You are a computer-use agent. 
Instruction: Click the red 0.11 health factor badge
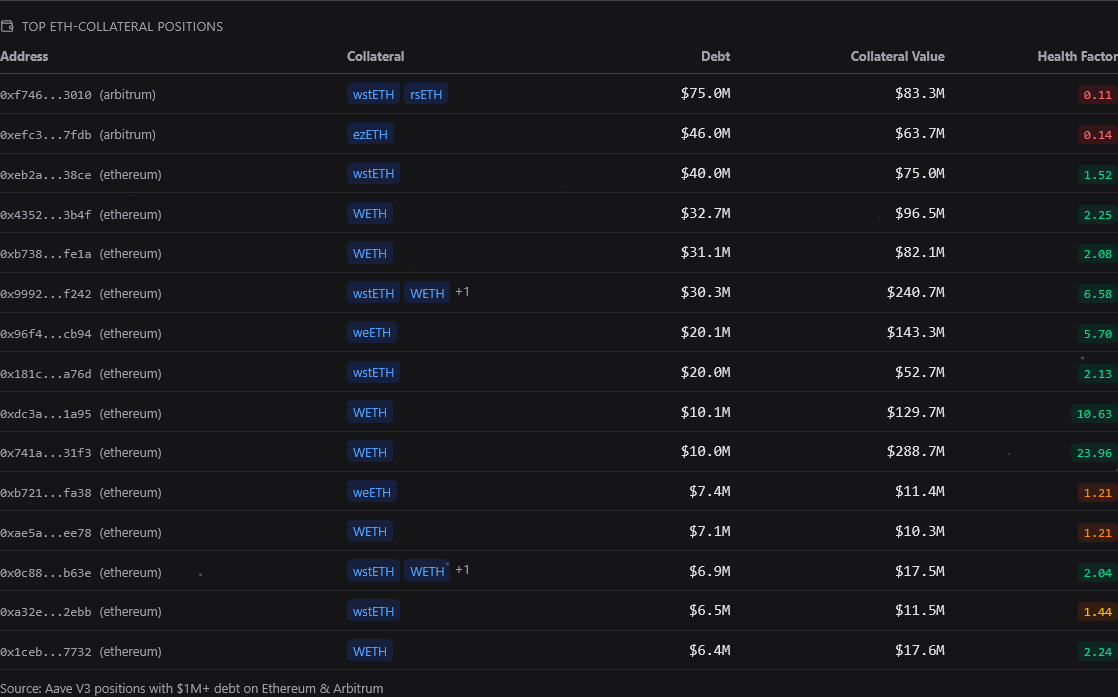pos(1097,95)
